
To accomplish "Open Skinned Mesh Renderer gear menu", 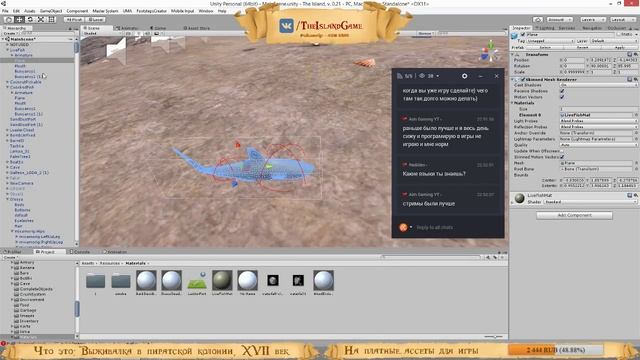I will [x=635, y=79].
